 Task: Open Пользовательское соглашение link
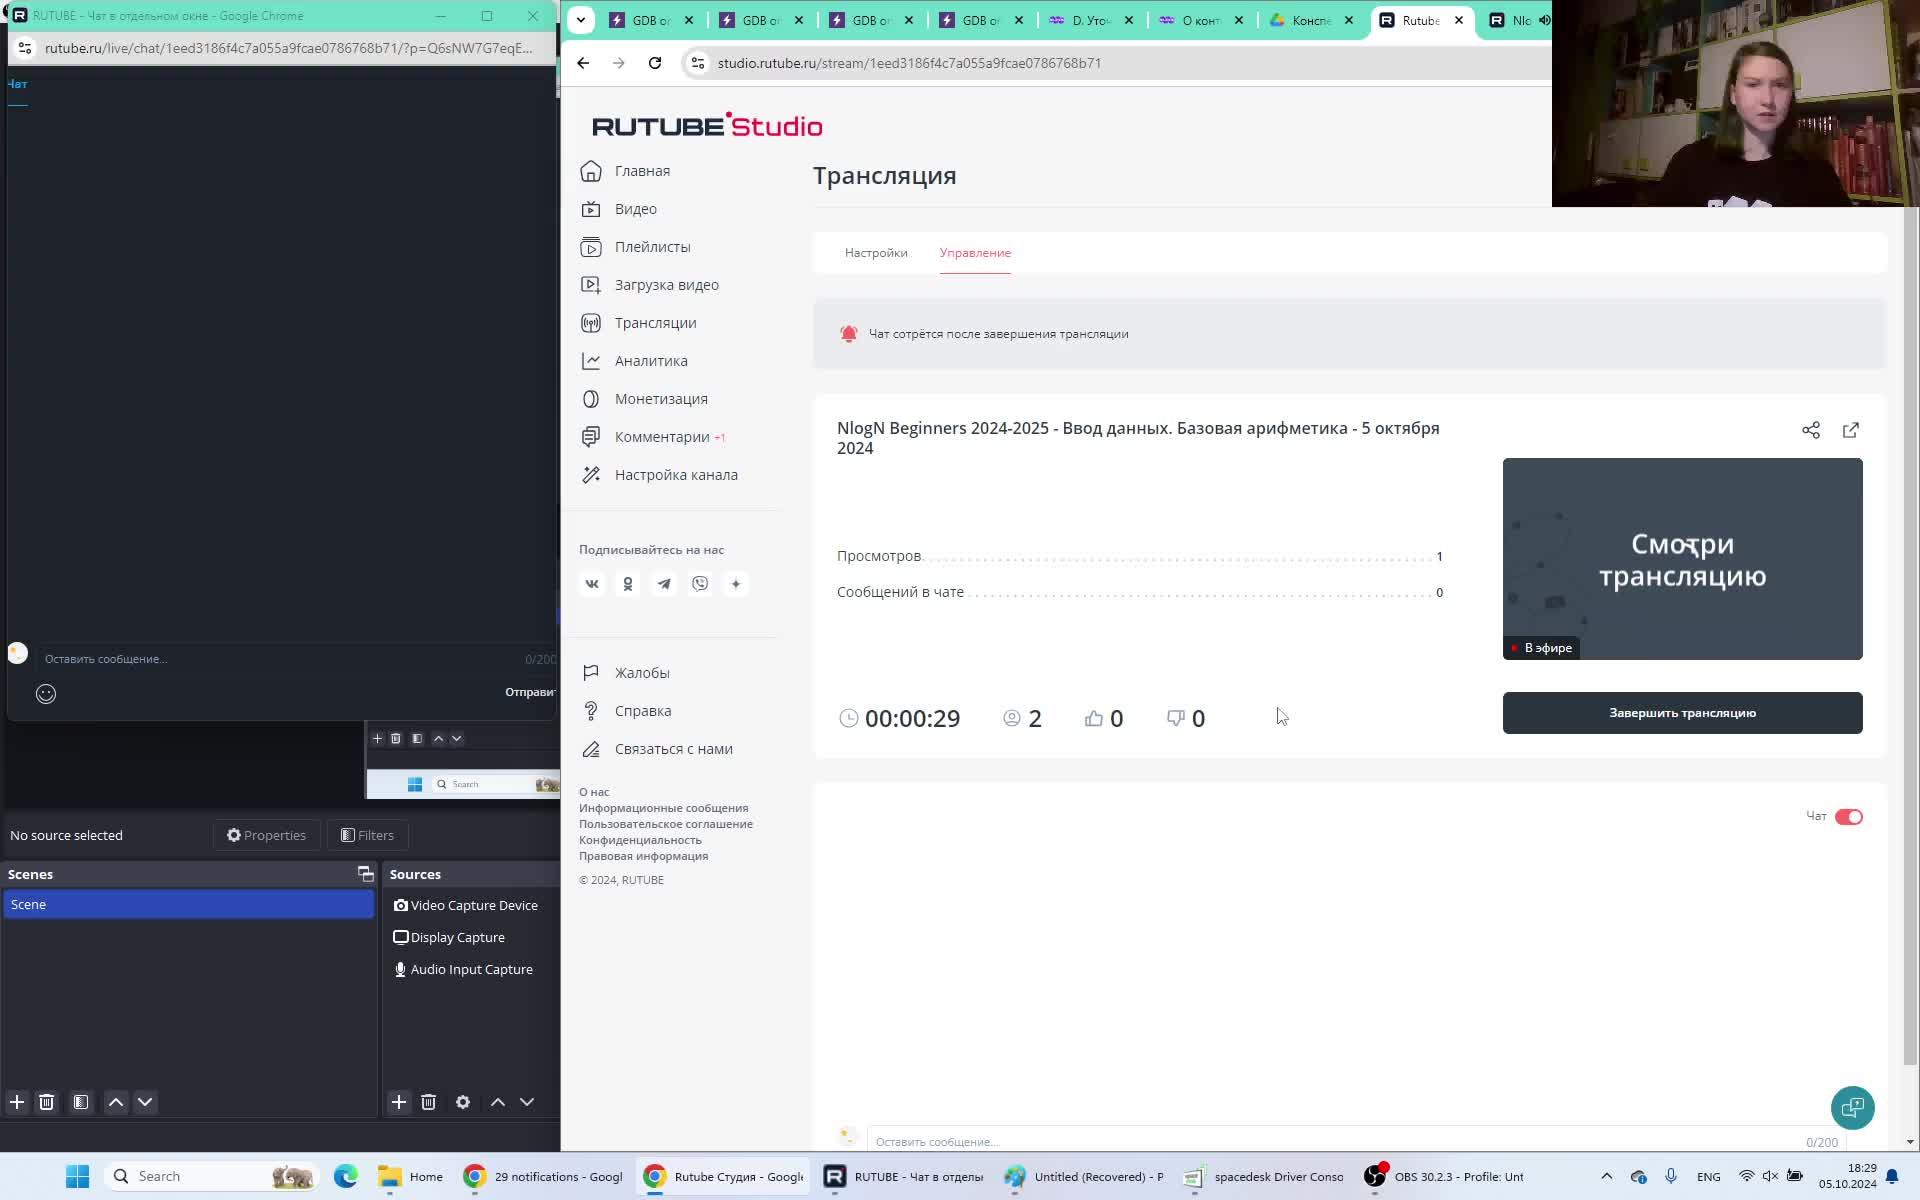[x=666, y=824]
